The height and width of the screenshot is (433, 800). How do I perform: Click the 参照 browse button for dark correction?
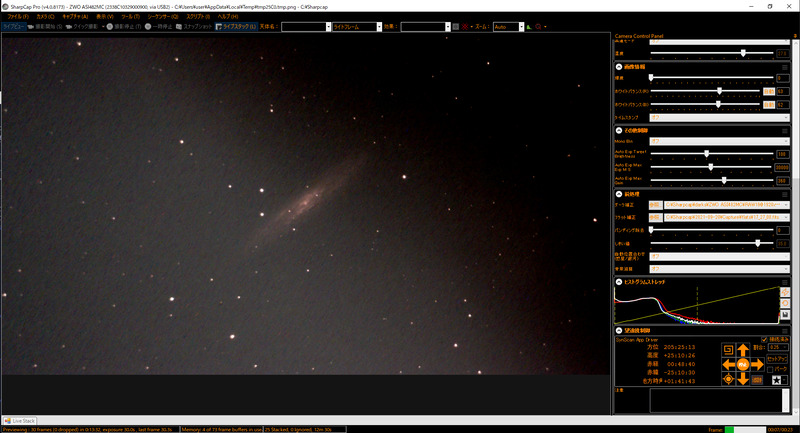[656, 205]
